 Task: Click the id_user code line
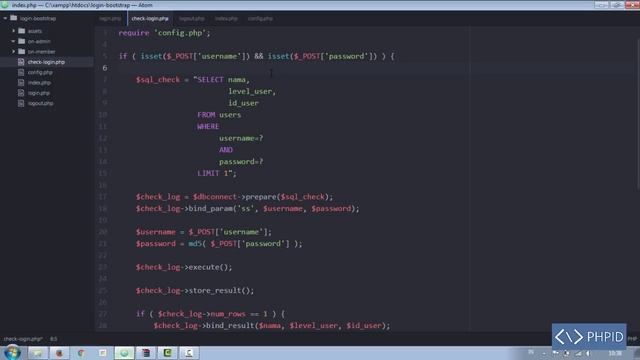click(243, 103)
